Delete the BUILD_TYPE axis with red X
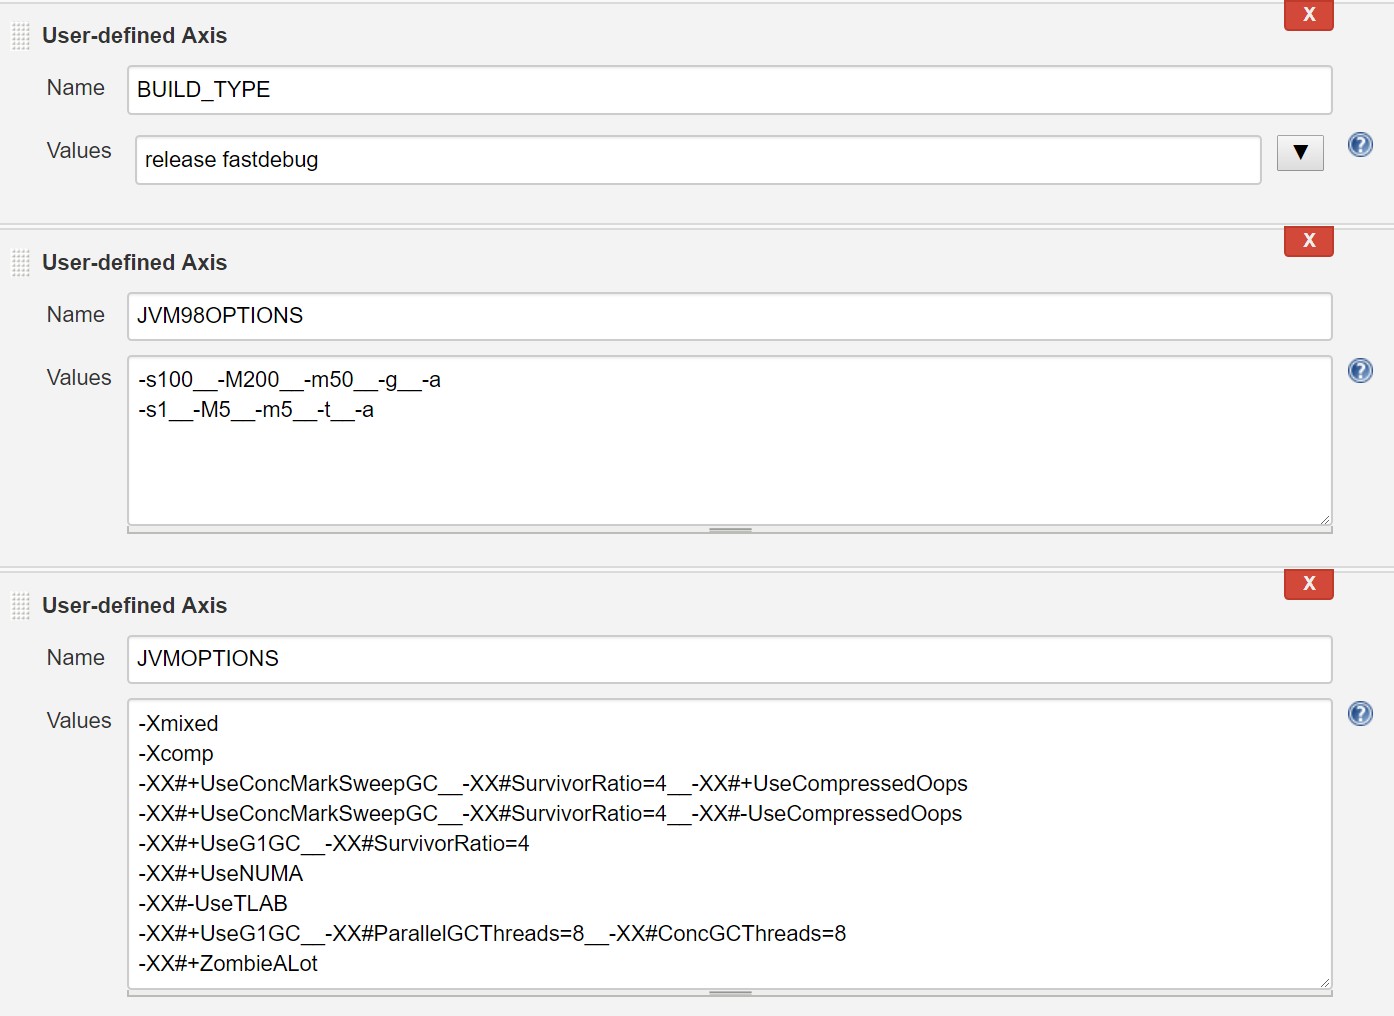Viewport: 1394px width, 1016px height. [1308, 15]
